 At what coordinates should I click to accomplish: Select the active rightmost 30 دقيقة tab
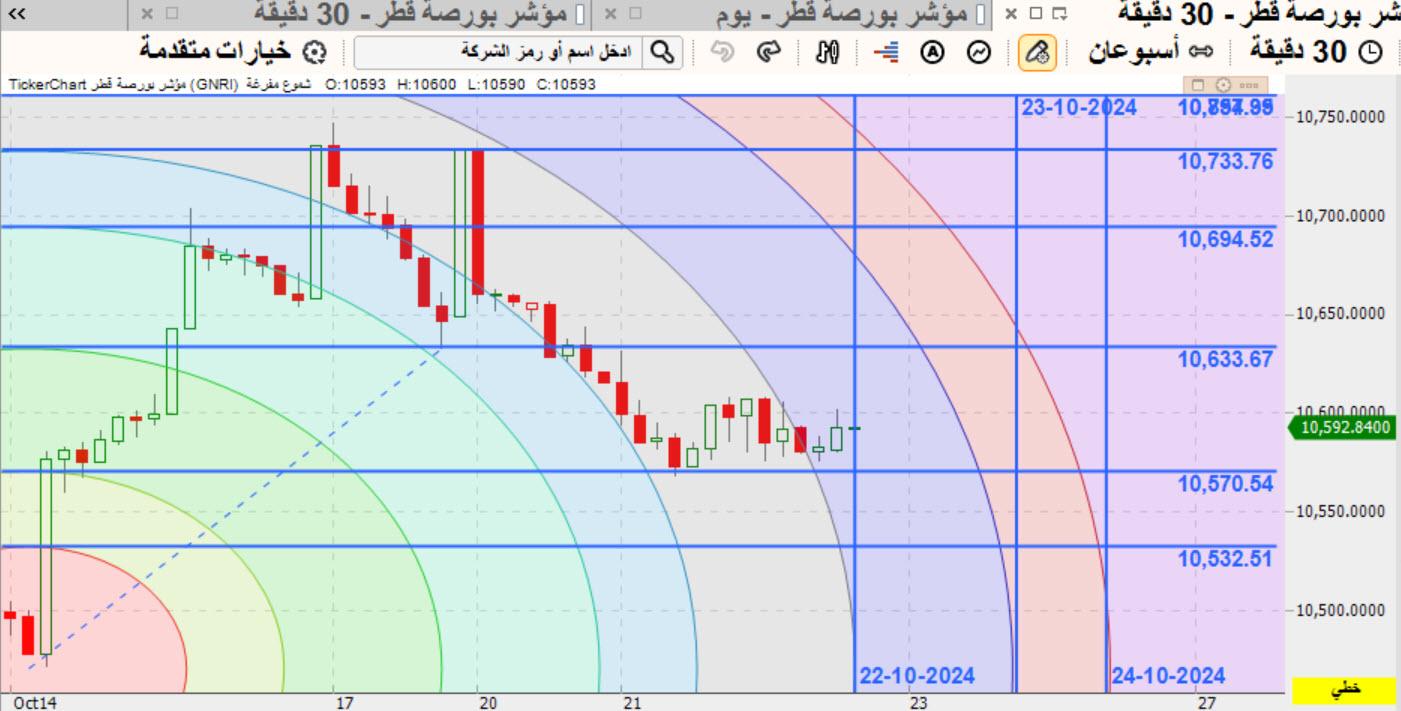tap(1258, 14)
